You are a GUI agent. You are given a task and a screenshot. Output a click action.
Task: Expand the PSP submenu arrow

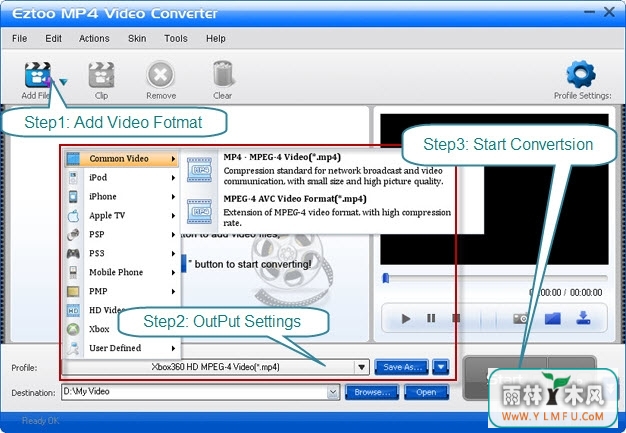point(173,234)
